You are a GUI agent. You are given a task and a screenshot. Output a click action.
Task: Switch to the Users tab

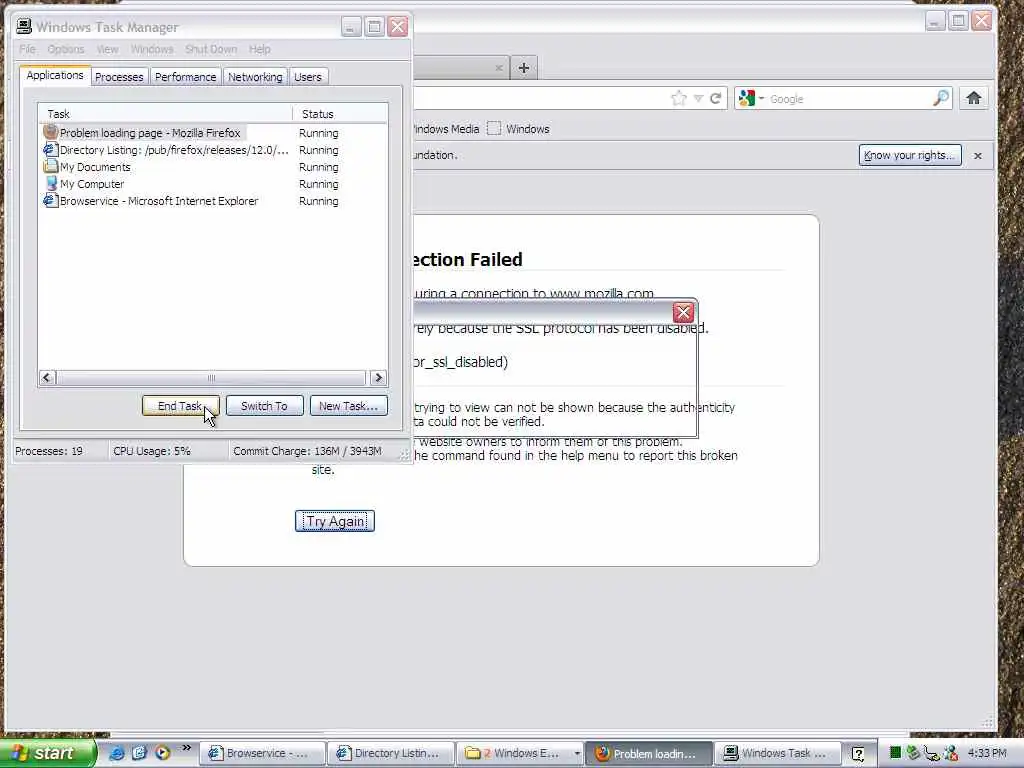coord(308,77)
